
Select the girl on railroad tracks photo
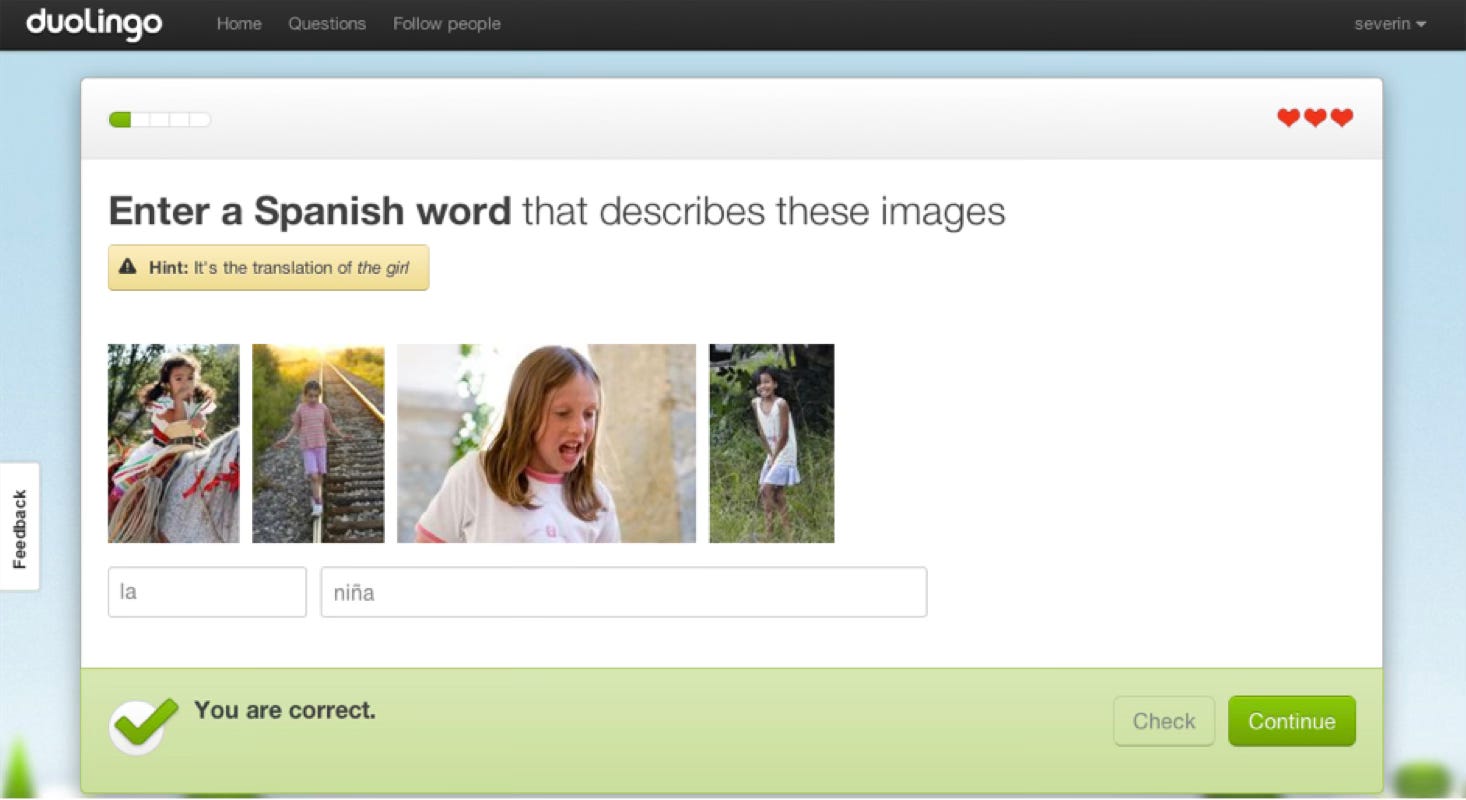pos(318,443)
